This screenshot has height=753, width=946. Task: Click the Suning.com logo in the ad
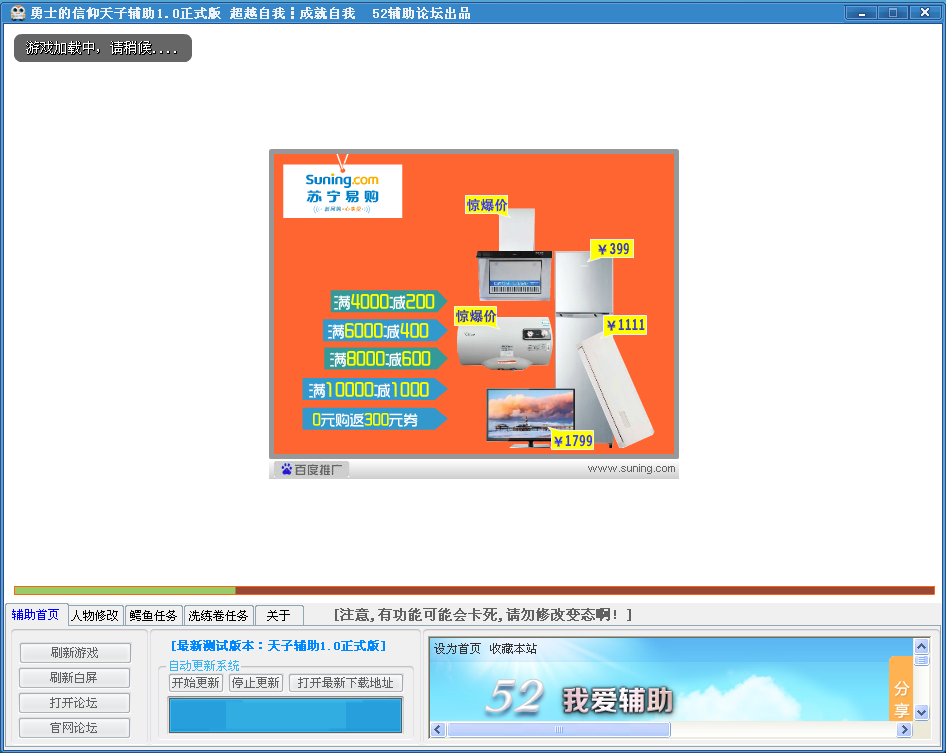click(342, 191)
